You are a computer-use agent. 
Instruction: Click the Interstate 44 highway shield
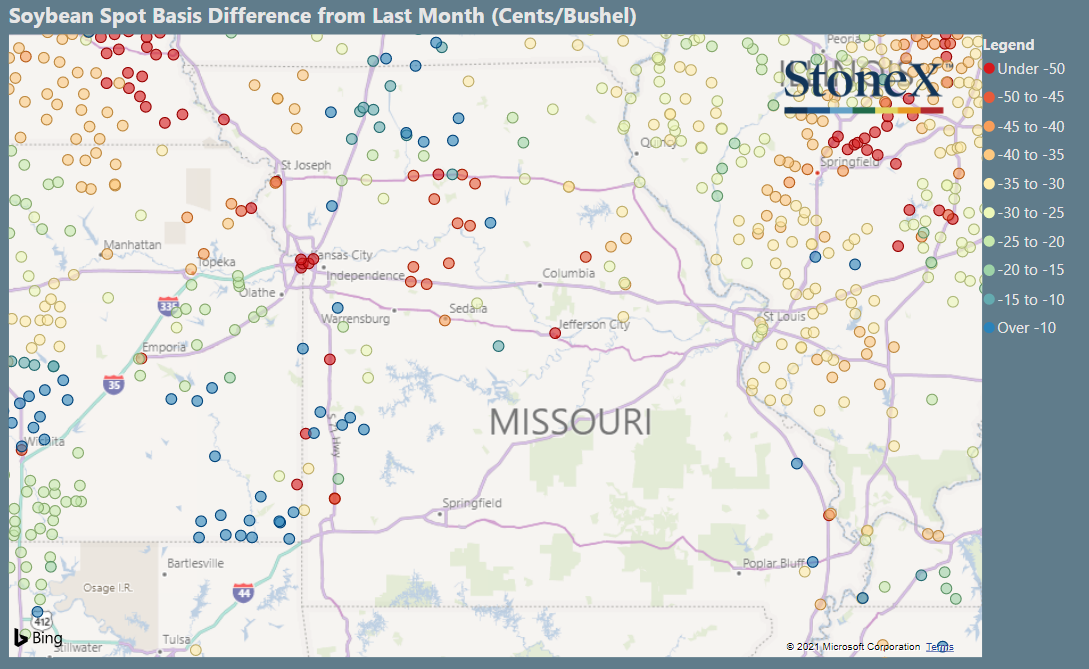click(x=243, y=593)
